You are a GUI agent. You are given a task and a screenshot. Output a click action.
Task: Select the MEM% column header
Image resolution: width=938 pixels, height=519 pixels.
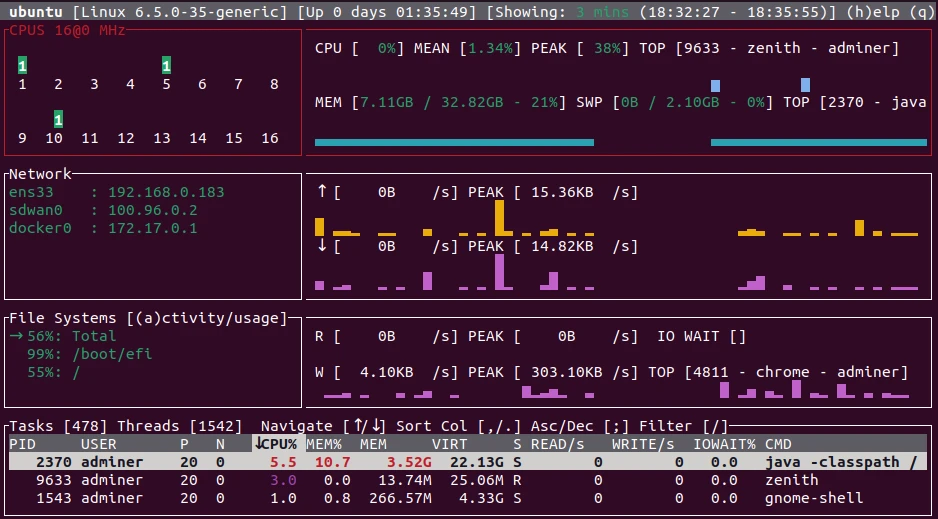[x=325, y=444]
